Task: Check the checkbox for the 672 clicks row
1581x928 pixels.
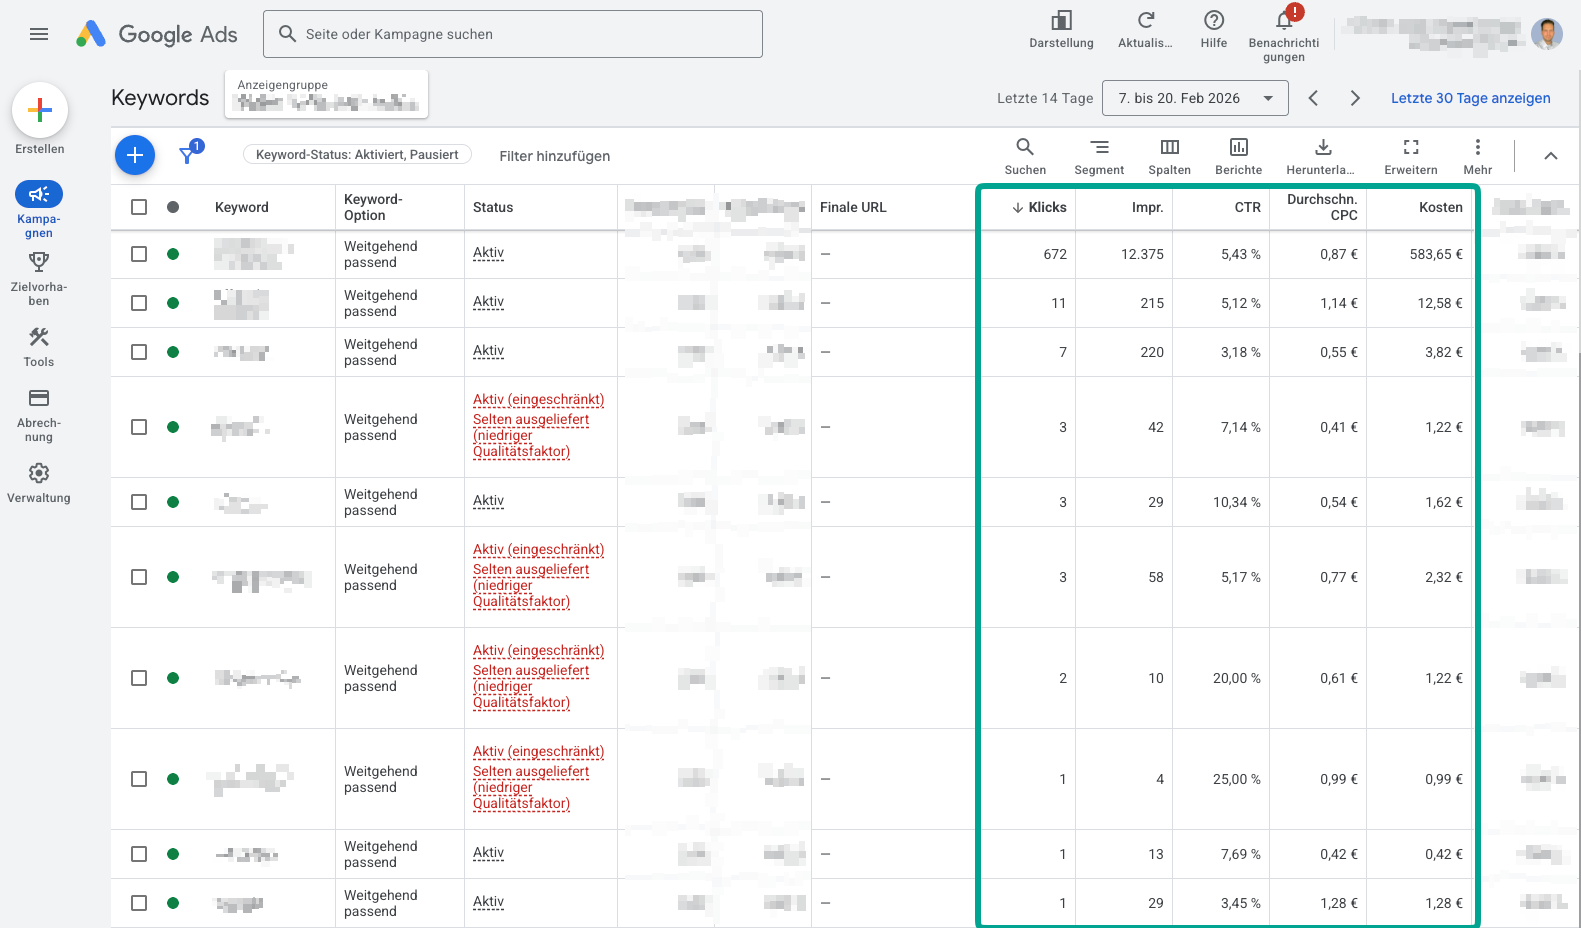Action: tap(139, 254)
